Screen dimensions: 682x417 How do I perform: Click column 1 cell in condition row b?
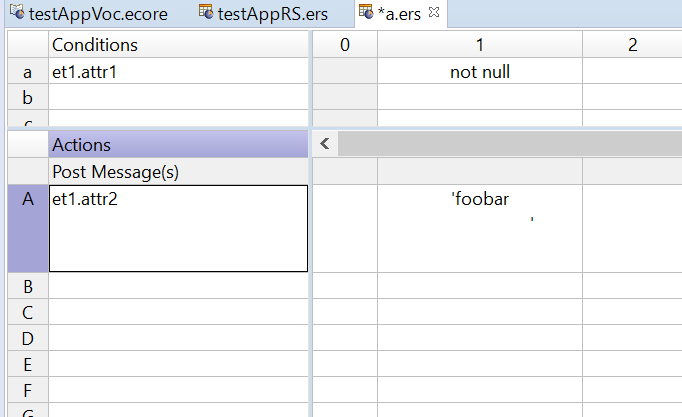(x=480, y=97)
